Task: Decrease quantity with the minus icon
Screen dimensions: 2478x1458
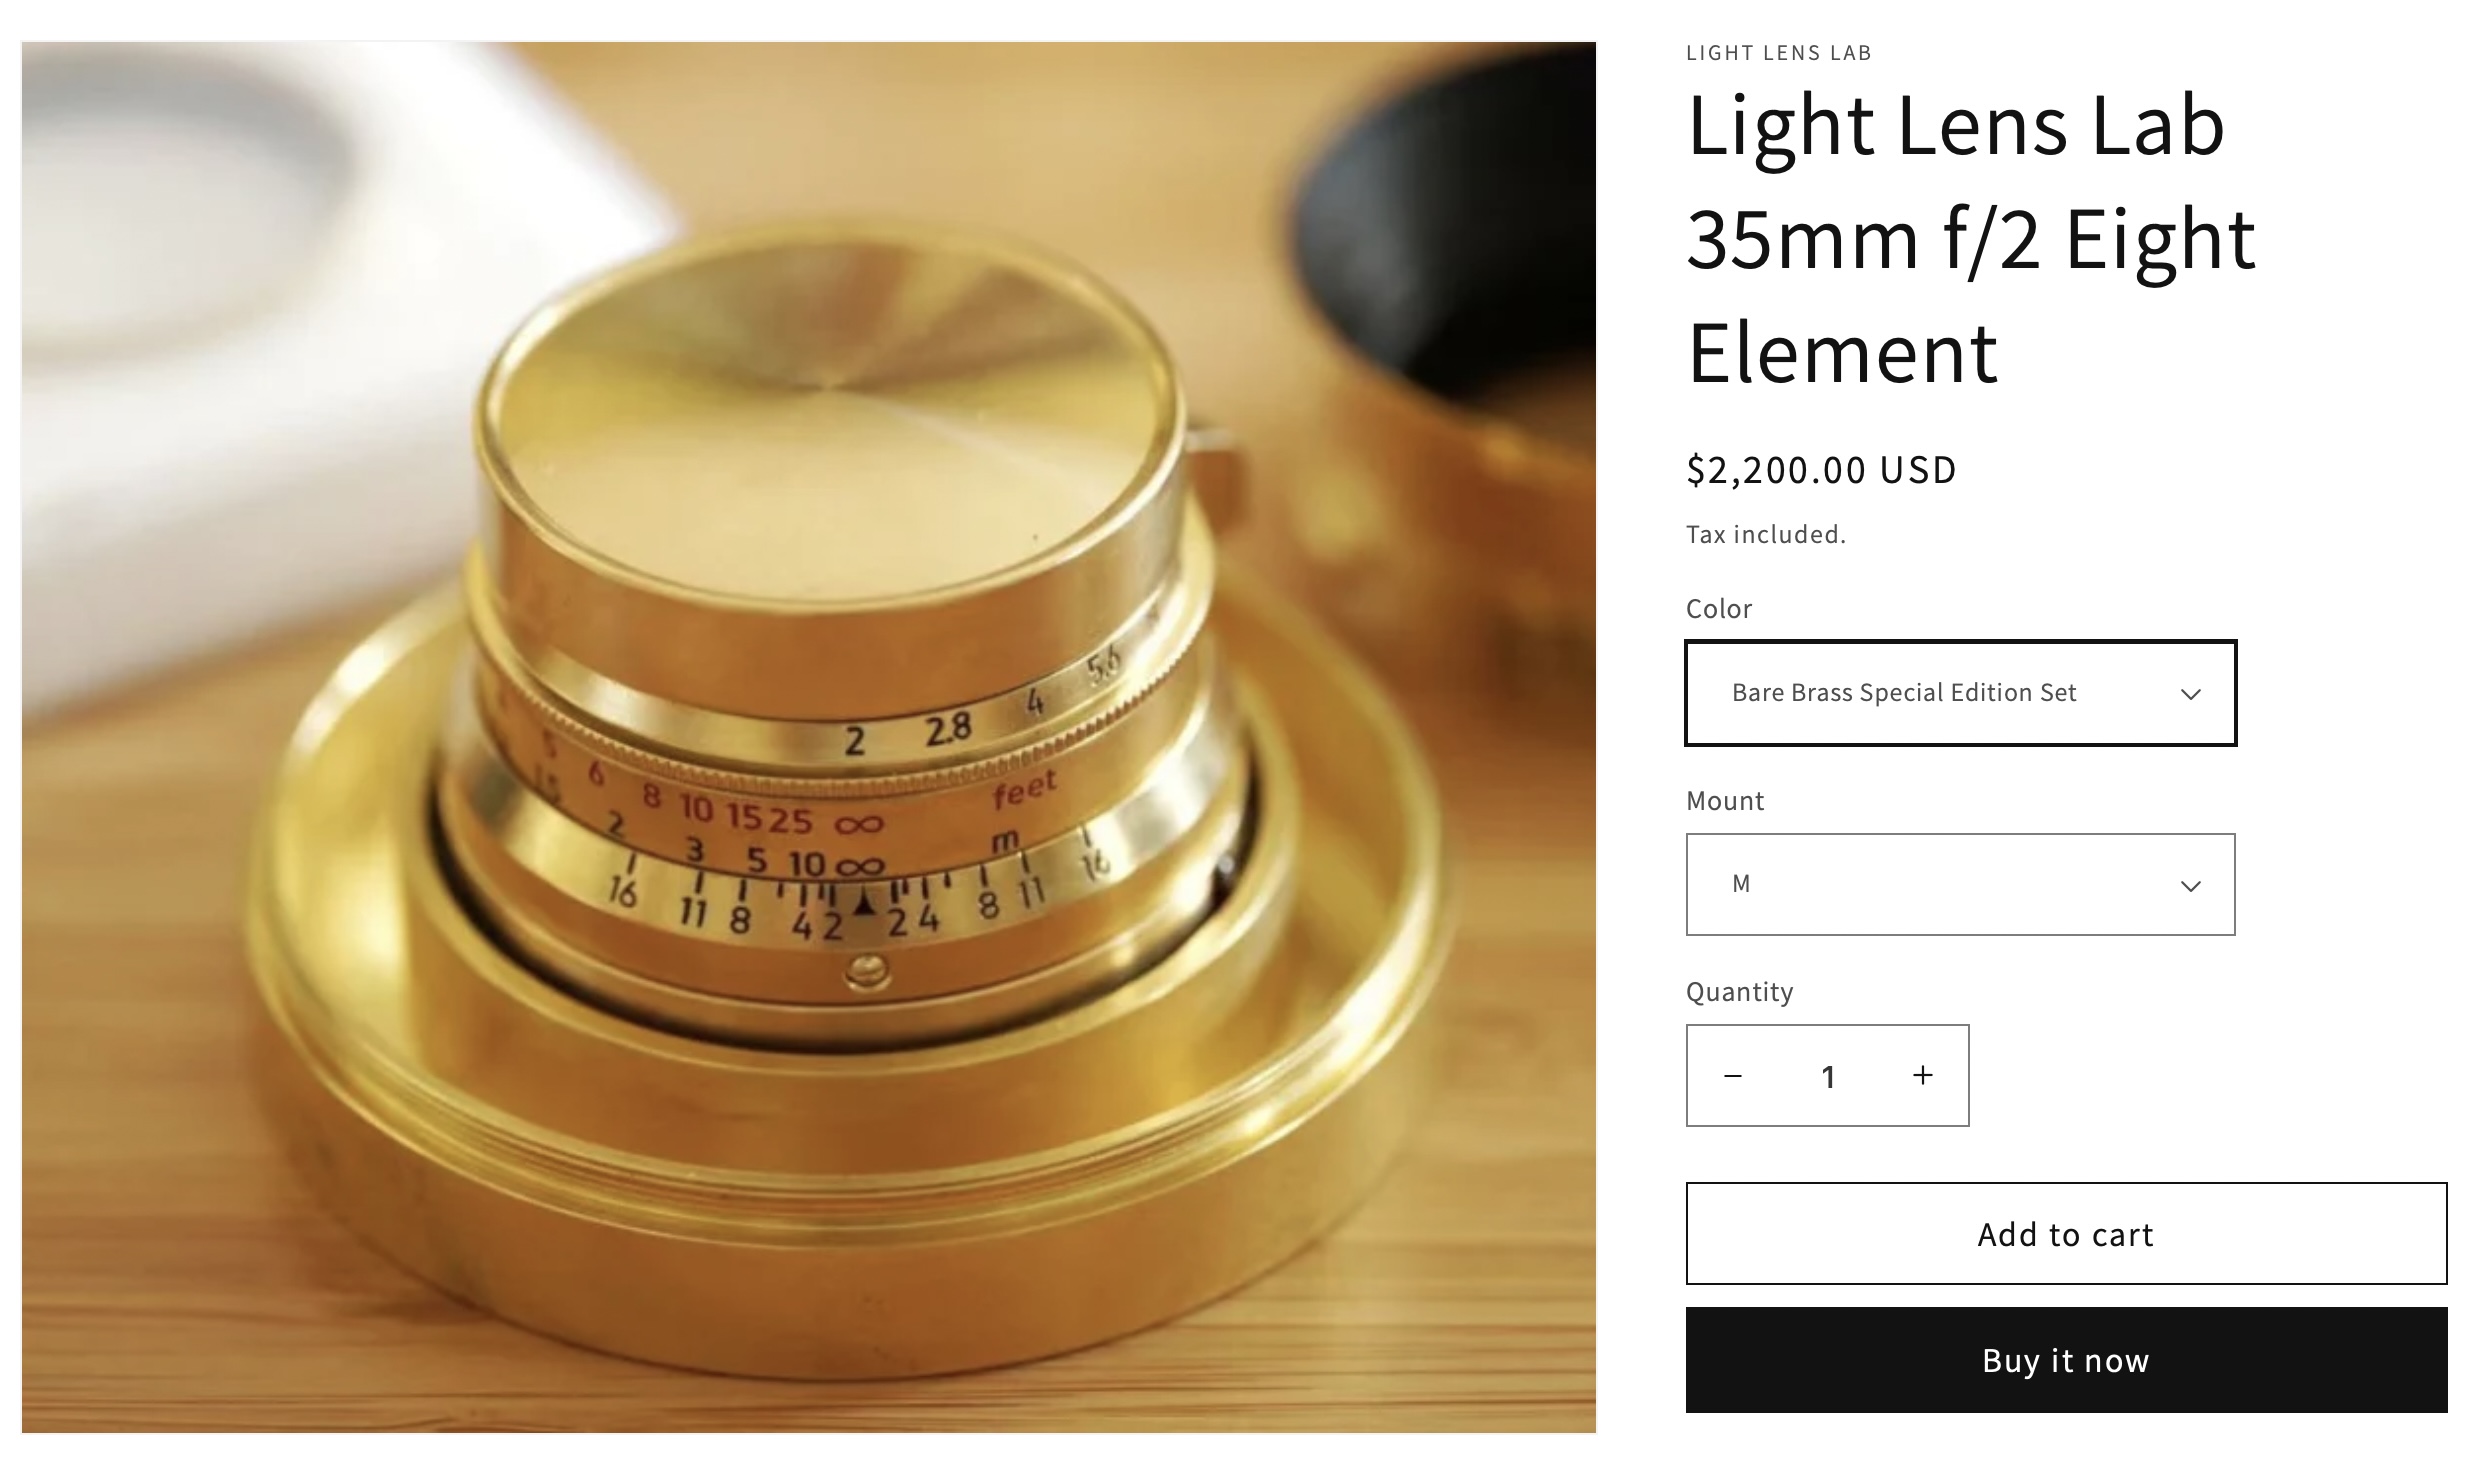Action: (x=1733, y=1075)
